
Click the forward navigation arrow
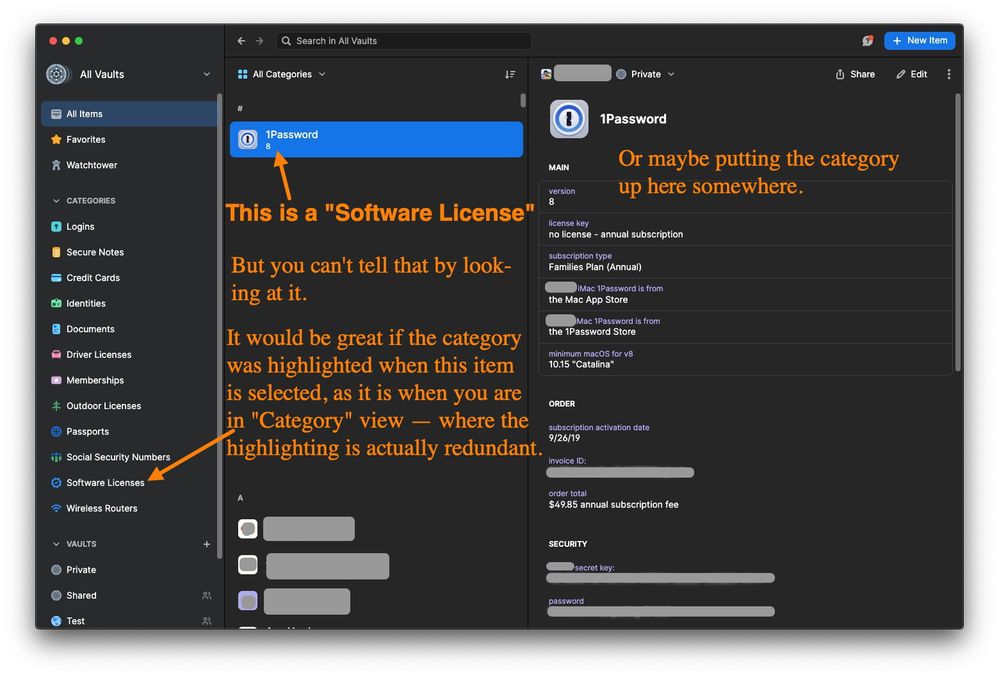coord(260,41)
